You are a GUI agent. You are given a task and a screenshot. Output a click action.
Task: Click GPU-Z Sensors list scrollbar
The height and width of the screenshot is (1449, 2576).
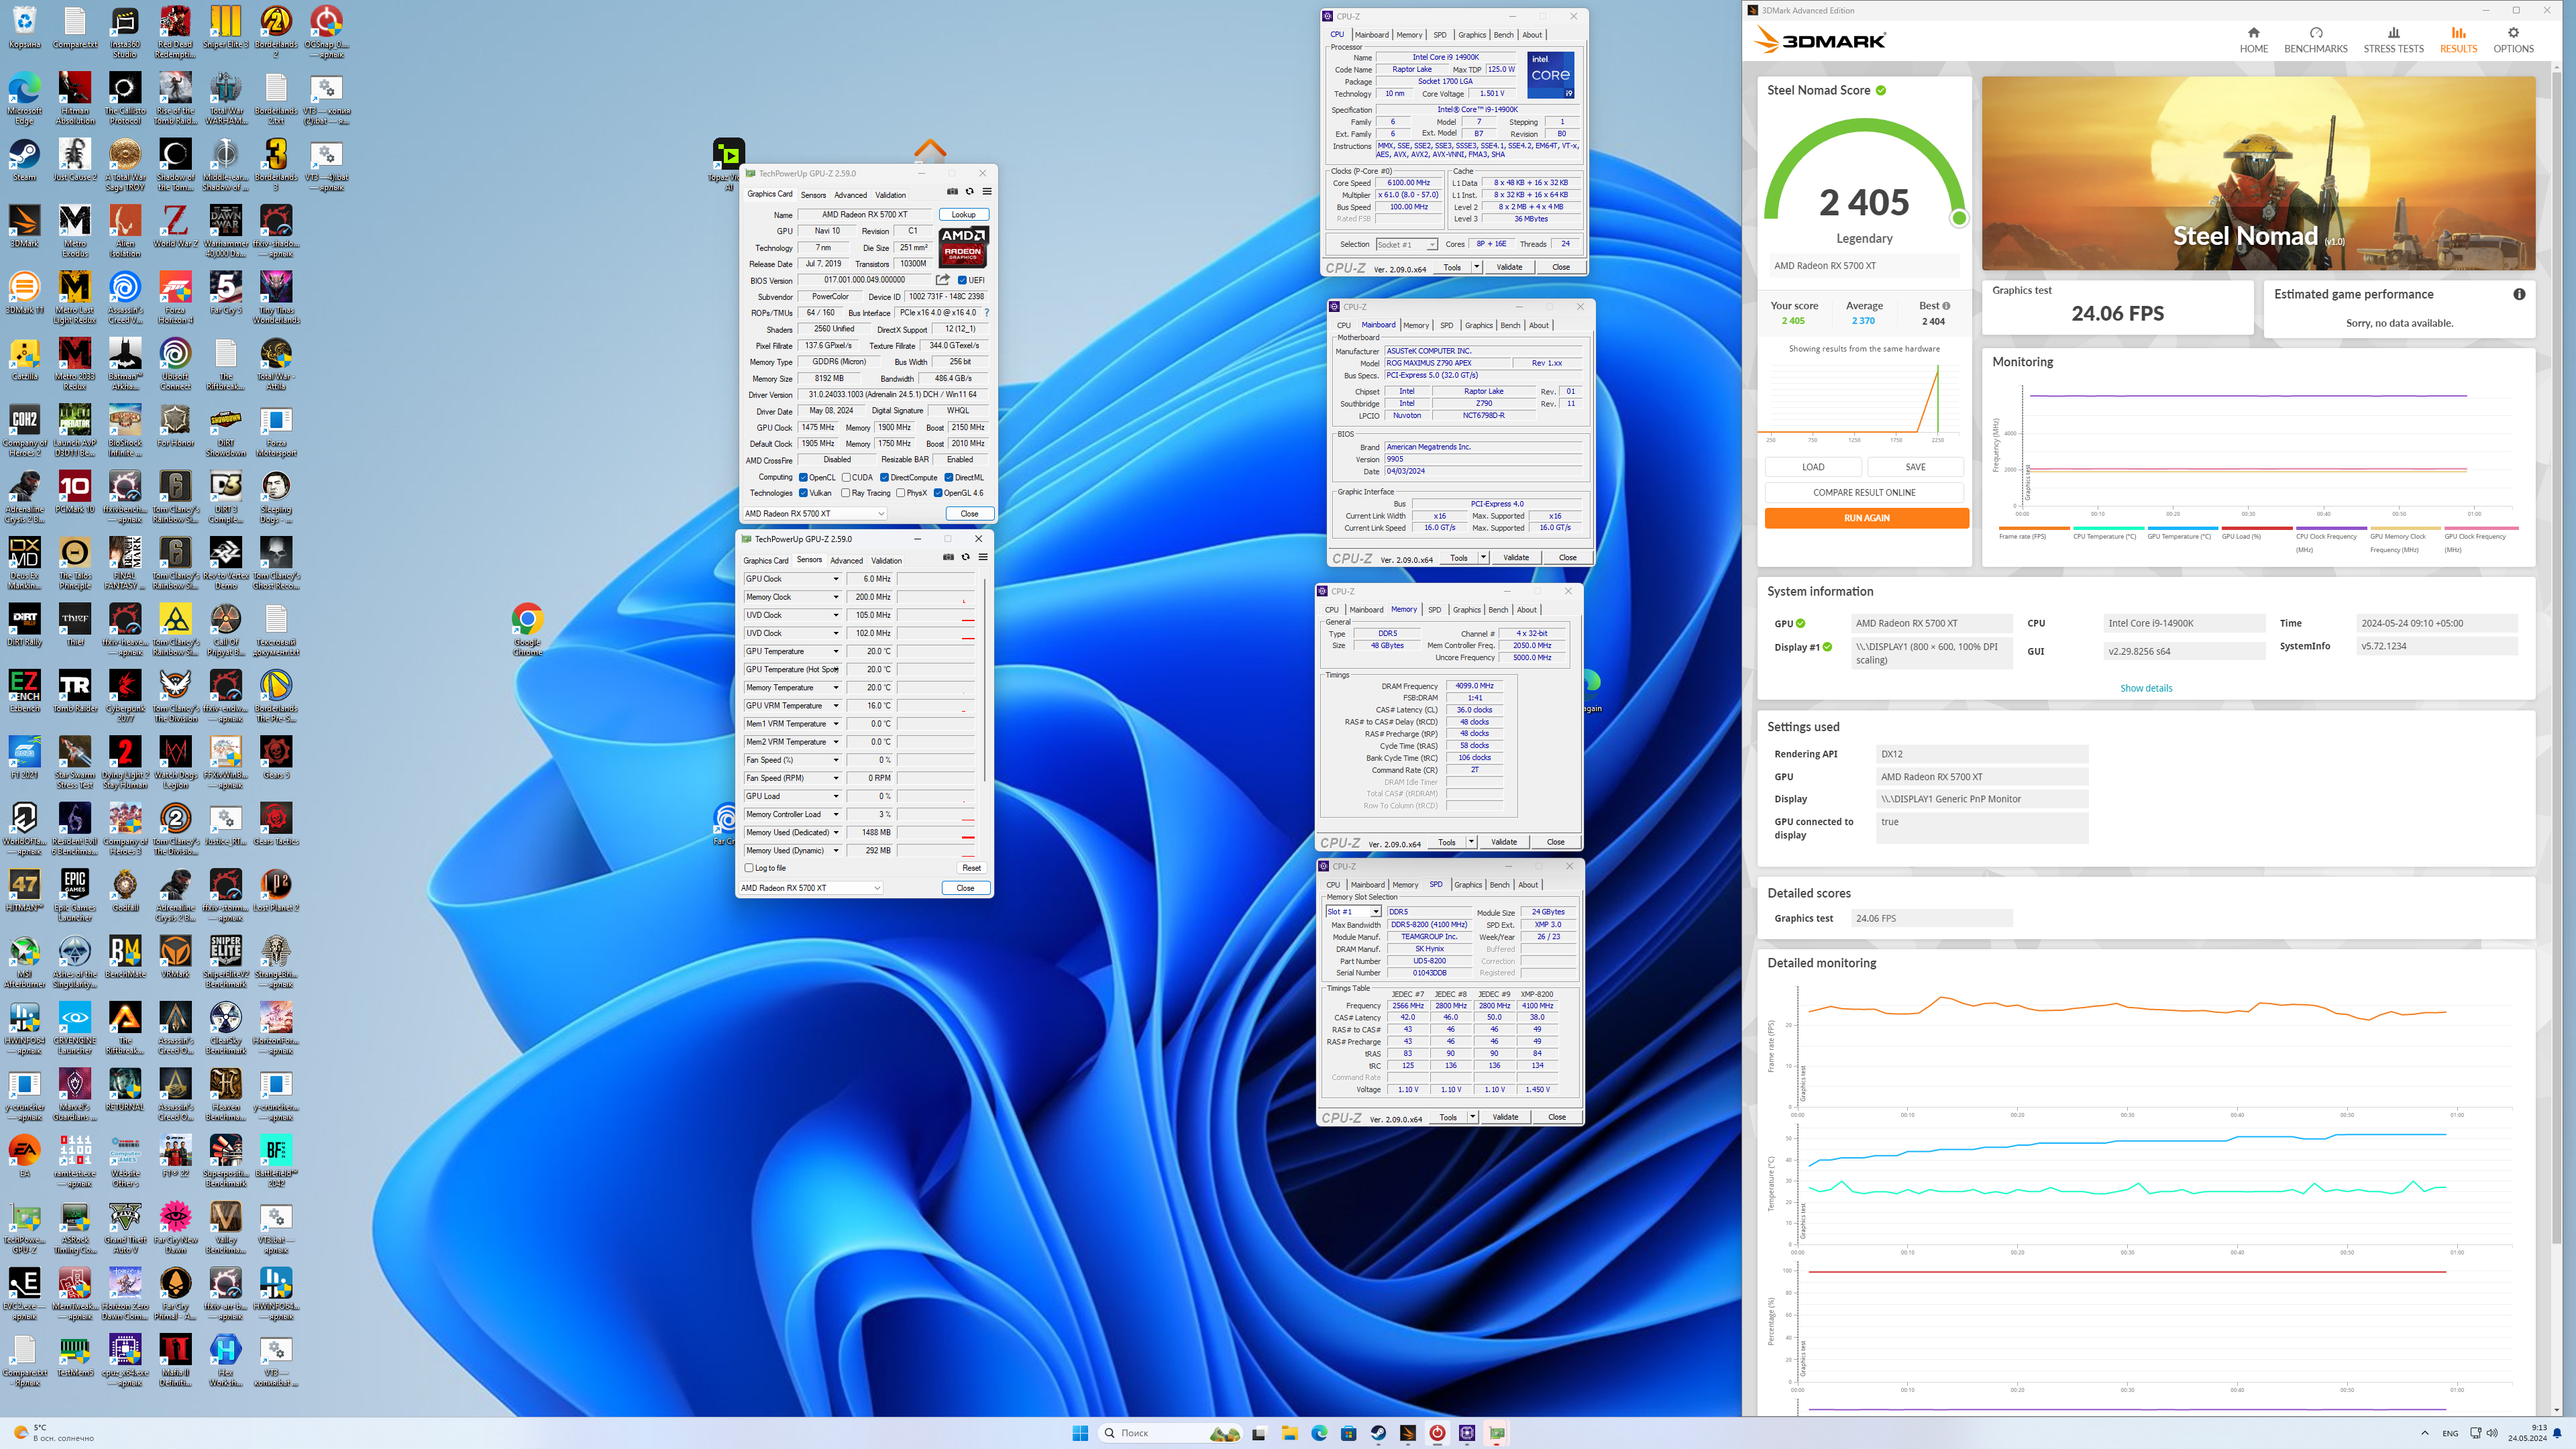click(x=984, y=680)
